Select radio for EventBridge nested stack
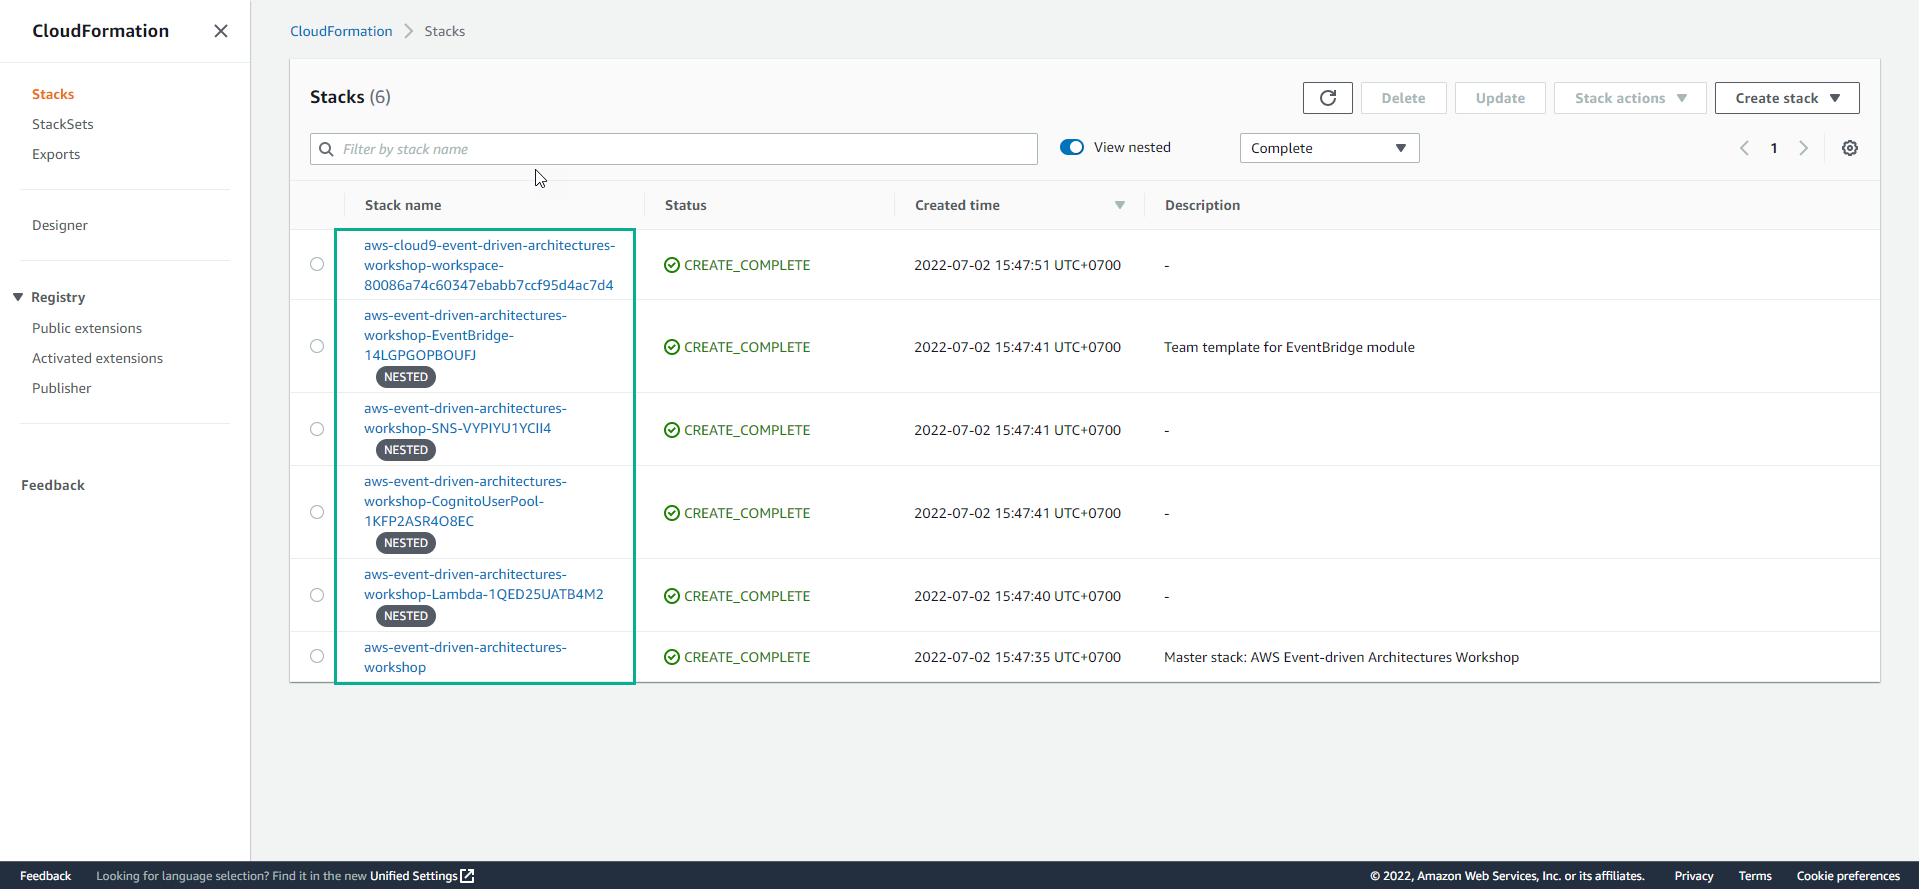Image resolution: width=1919 pixels, height=889 pixels. pyautogui.click(x=317, y=346)
